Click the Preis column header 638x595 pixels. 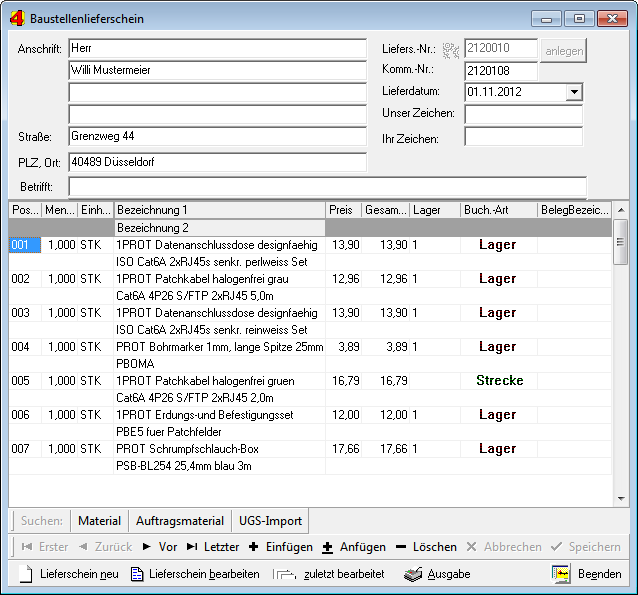[343, 210]
